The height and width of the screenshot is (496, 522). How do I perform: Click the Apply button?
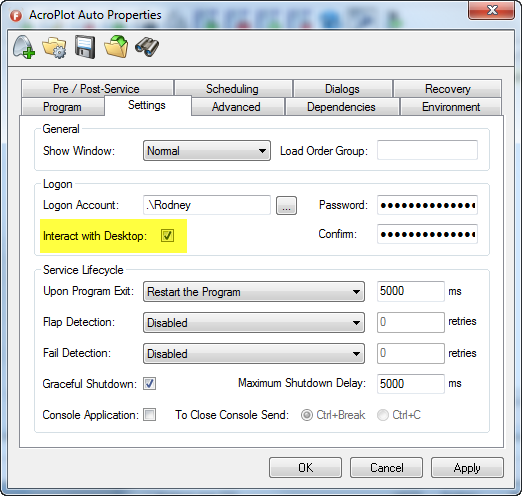pos(467,468)
